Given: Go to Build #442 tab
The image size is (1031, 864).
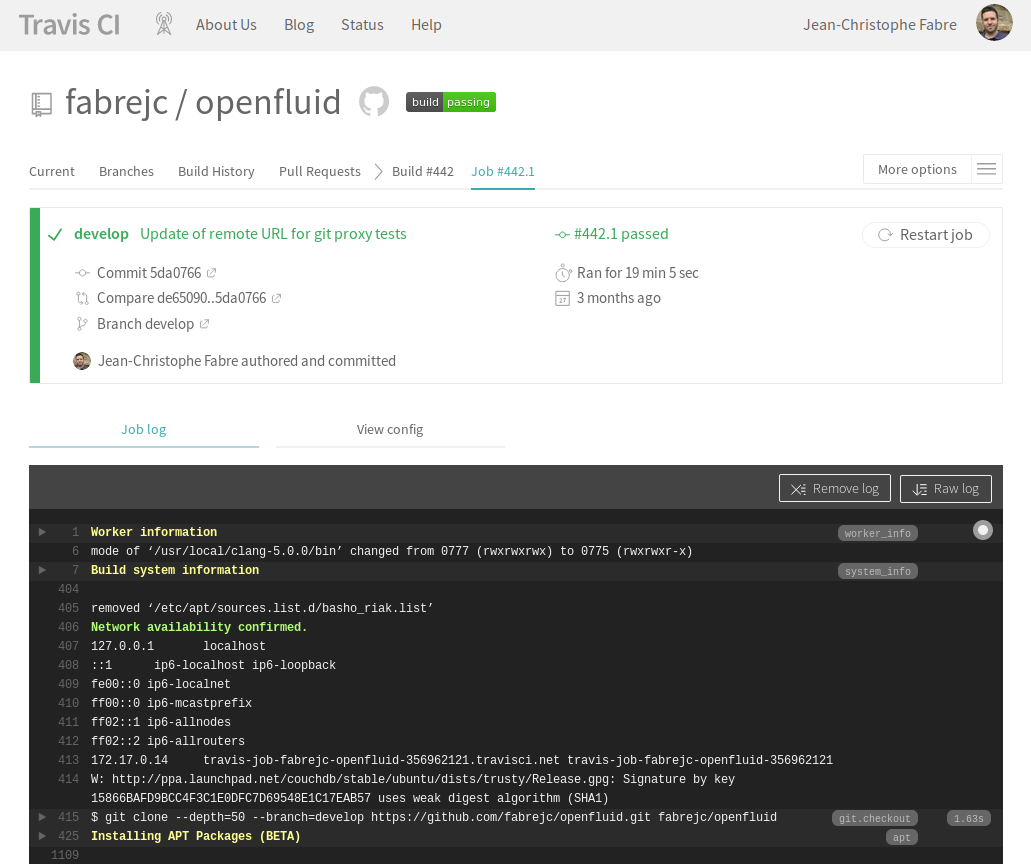Looking at the screenshot, I should tap(423, 172).
